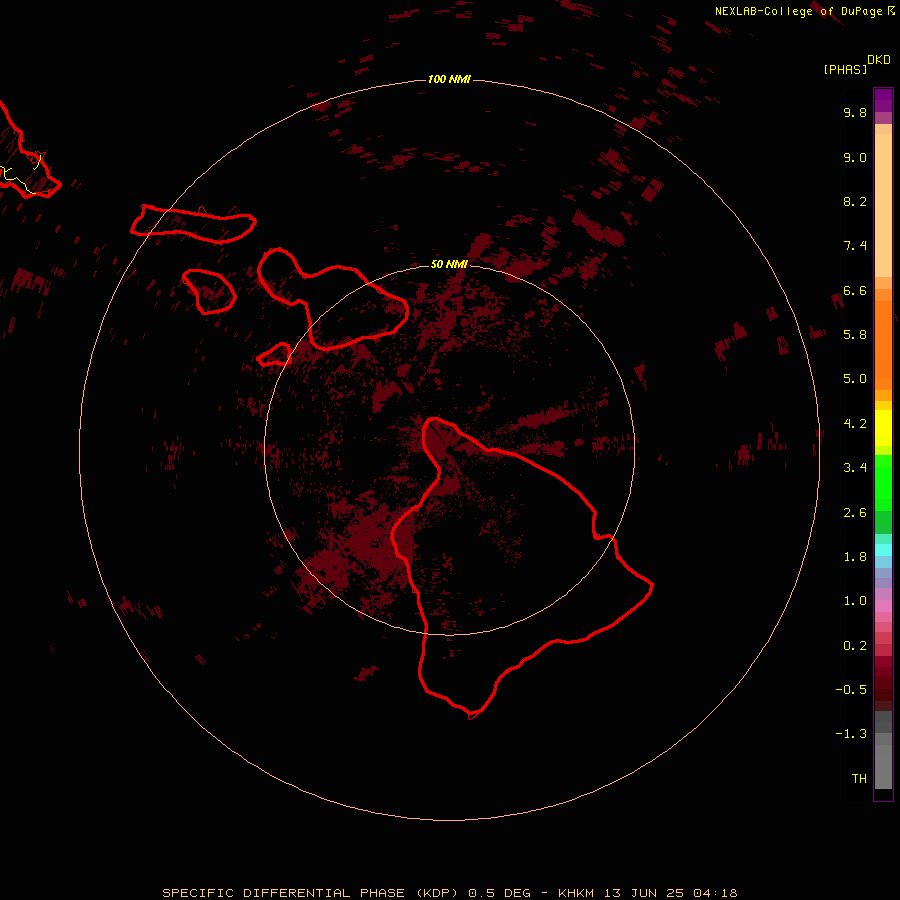Click the cyan color bar segment
The image size is (900, 900).
pyautogui.click(x=883, y=550)
